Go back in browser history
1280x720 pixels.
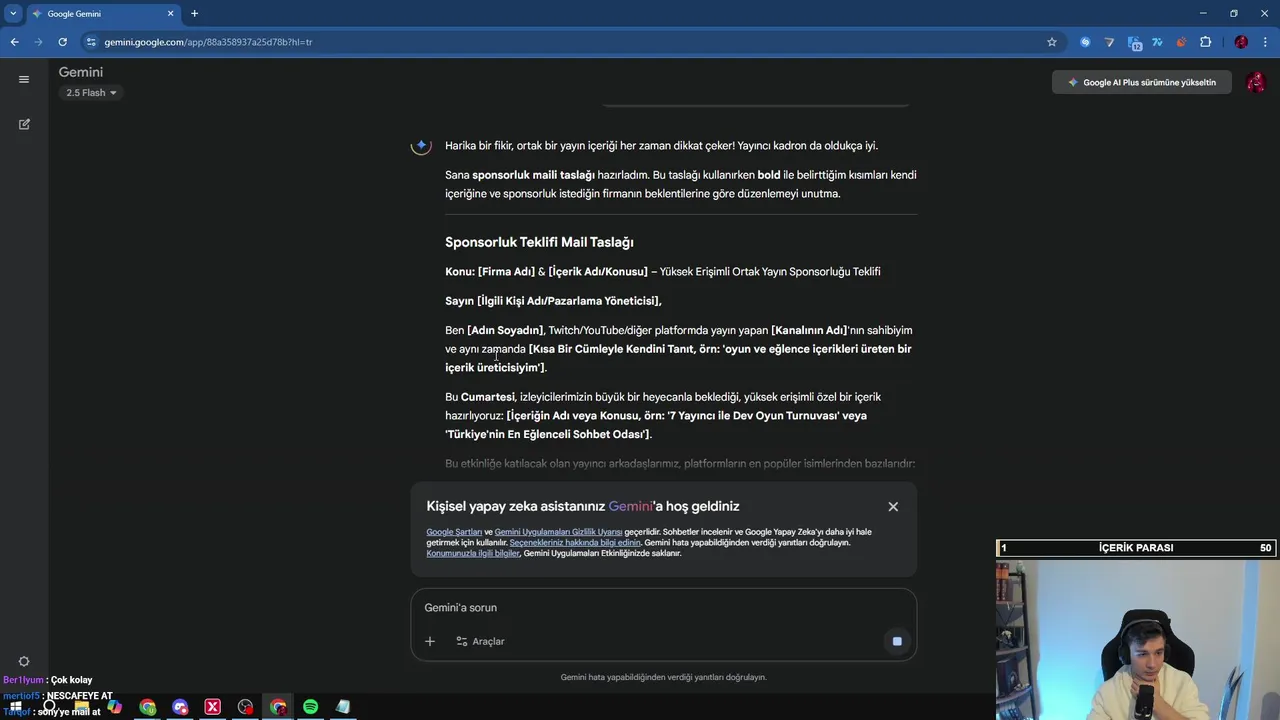click(x=14, y=42)
